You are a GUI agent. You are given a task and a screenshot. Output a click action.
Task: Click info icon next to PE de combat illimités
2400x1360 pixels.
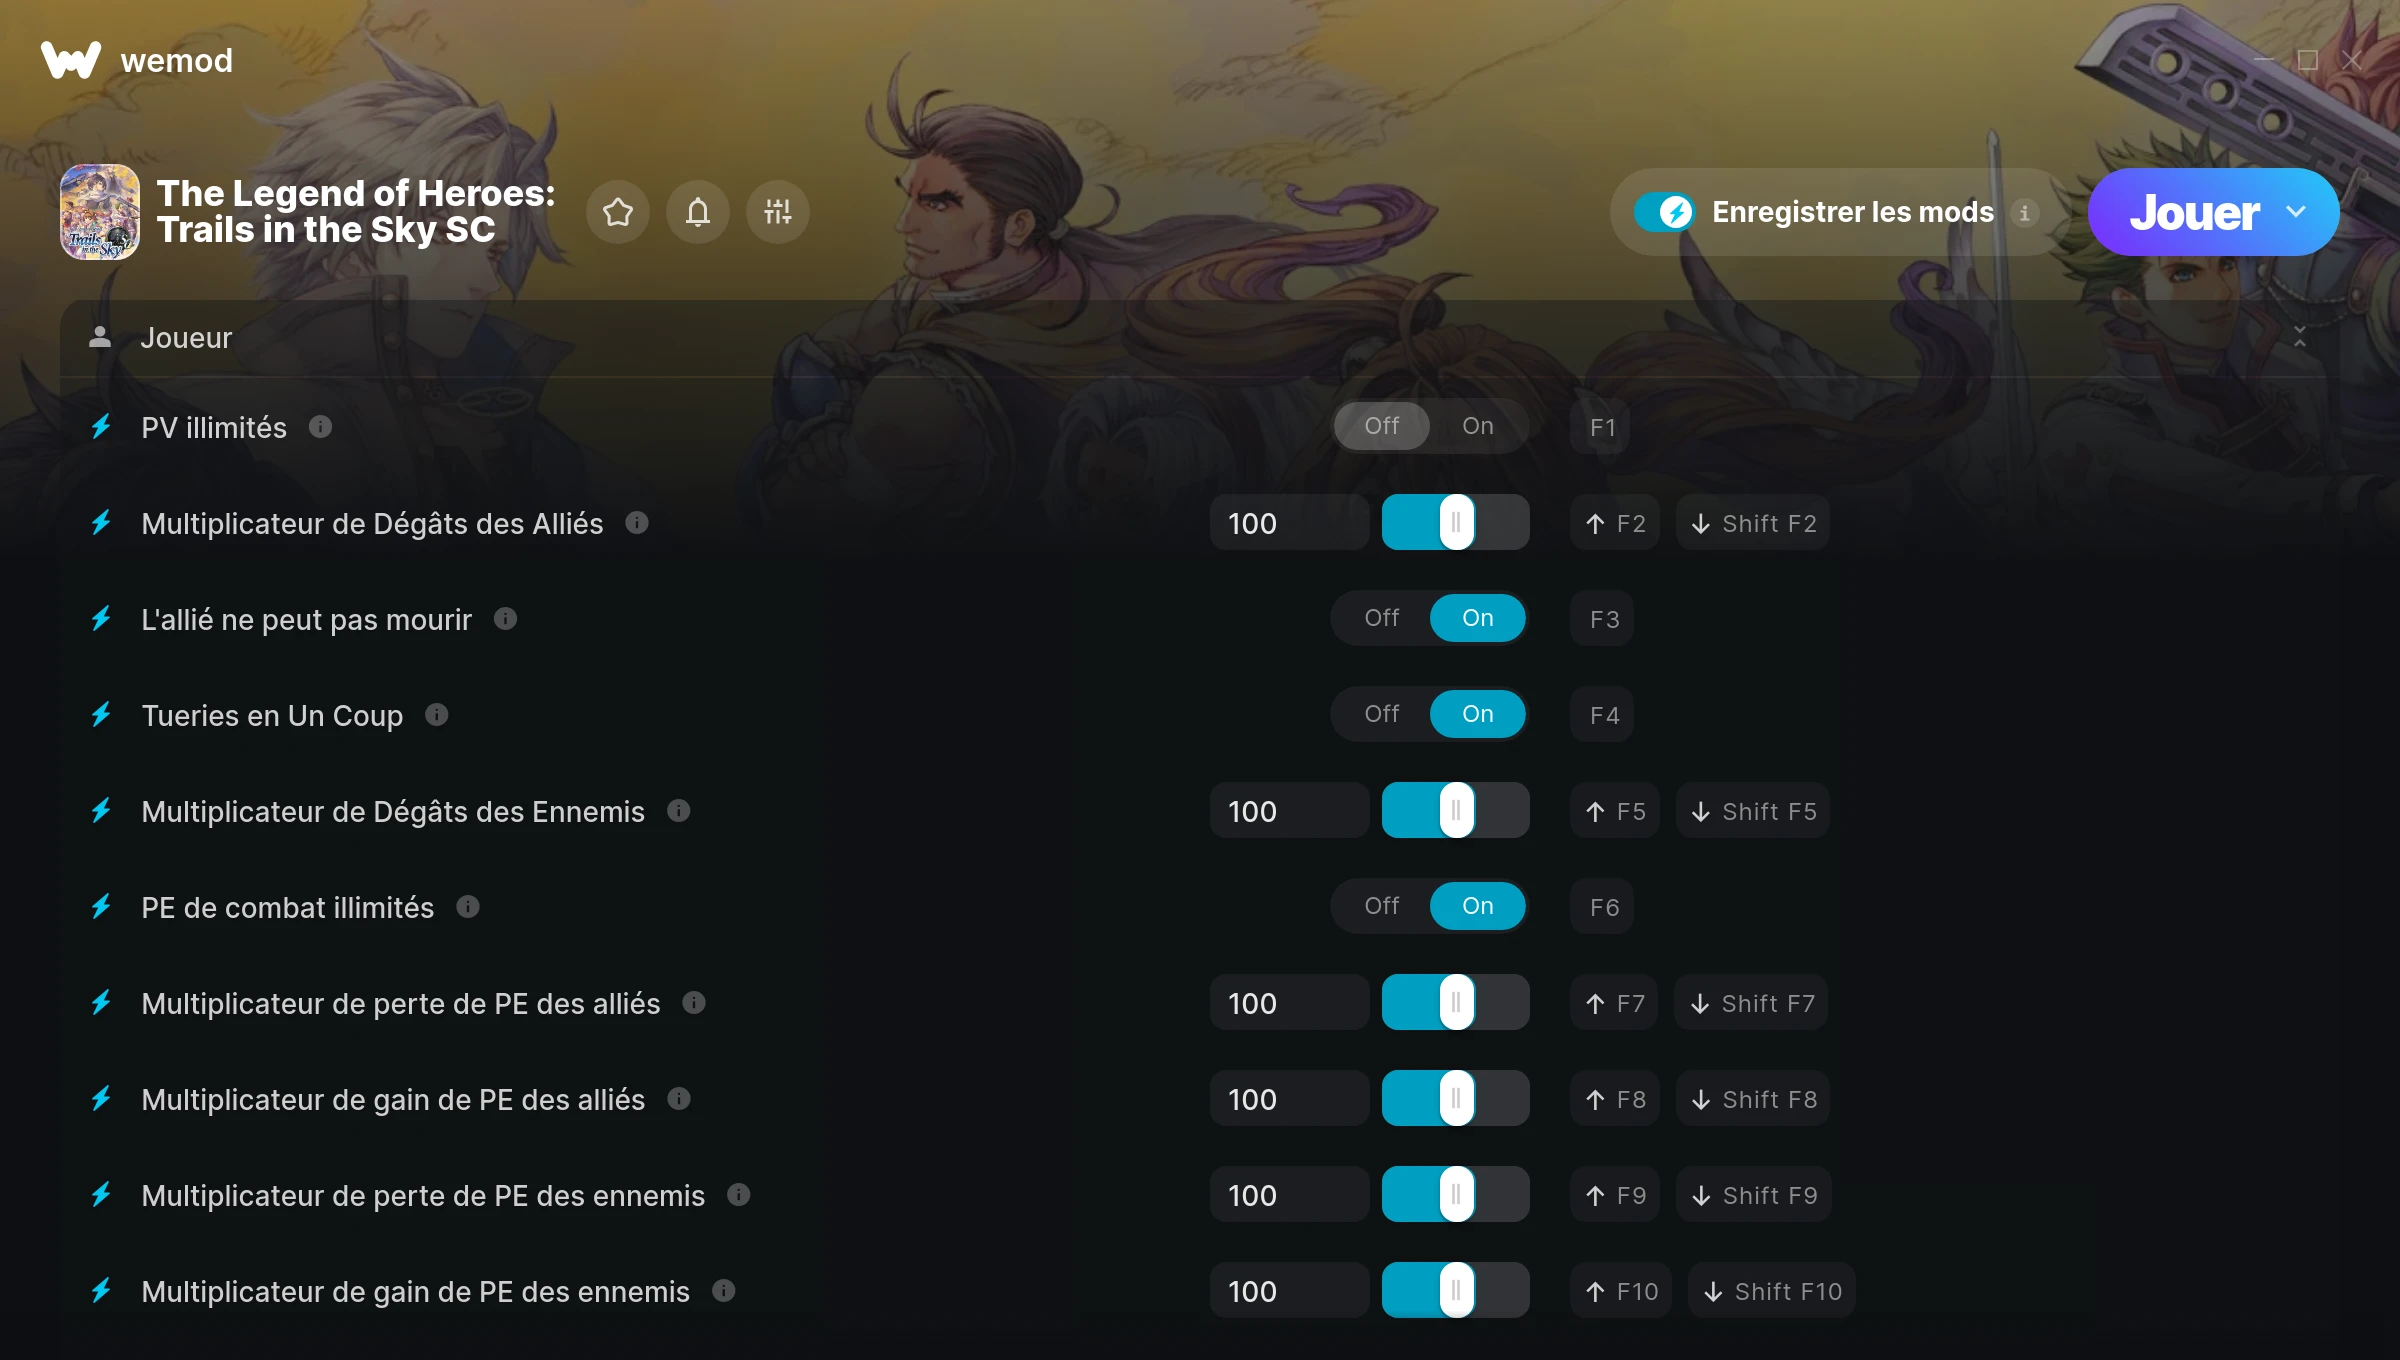tap(468, 907)
